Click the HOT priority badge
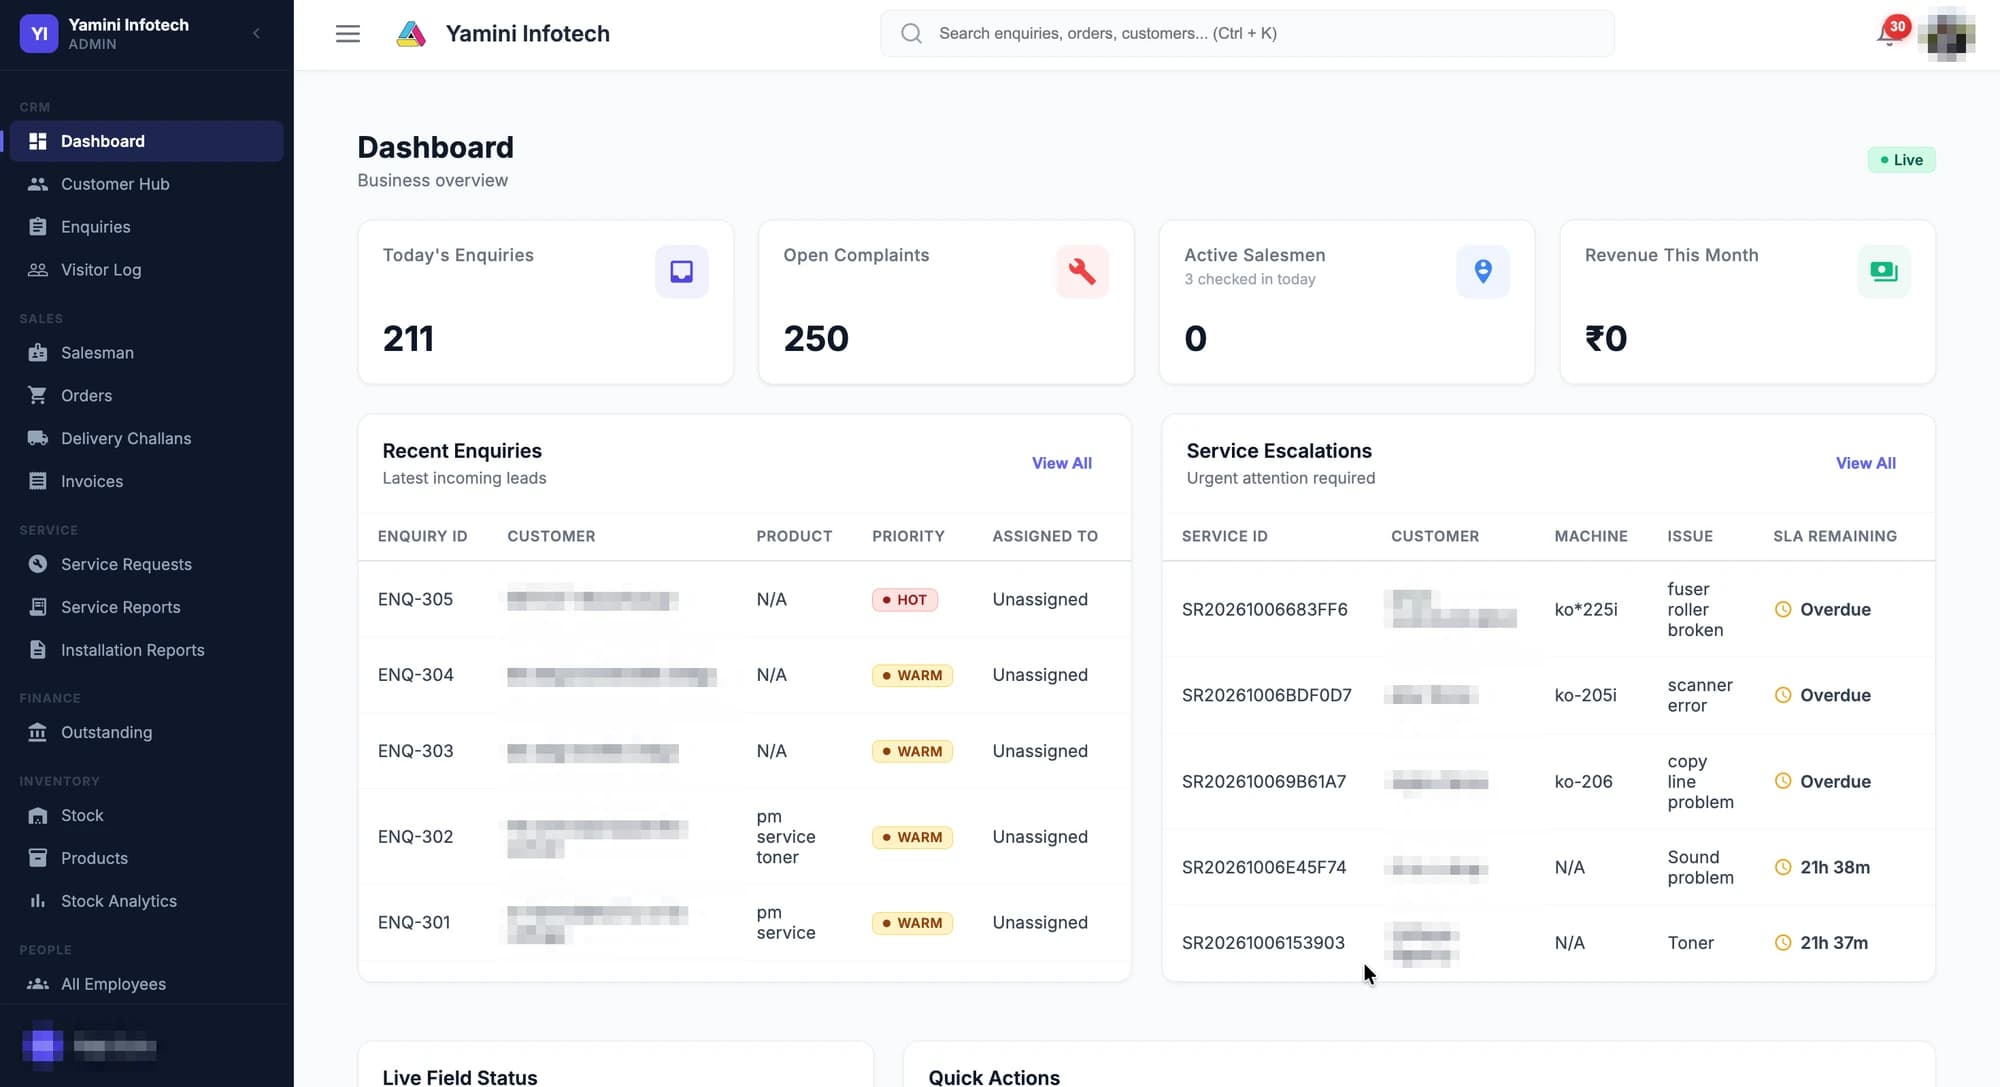 coord(905,600)
